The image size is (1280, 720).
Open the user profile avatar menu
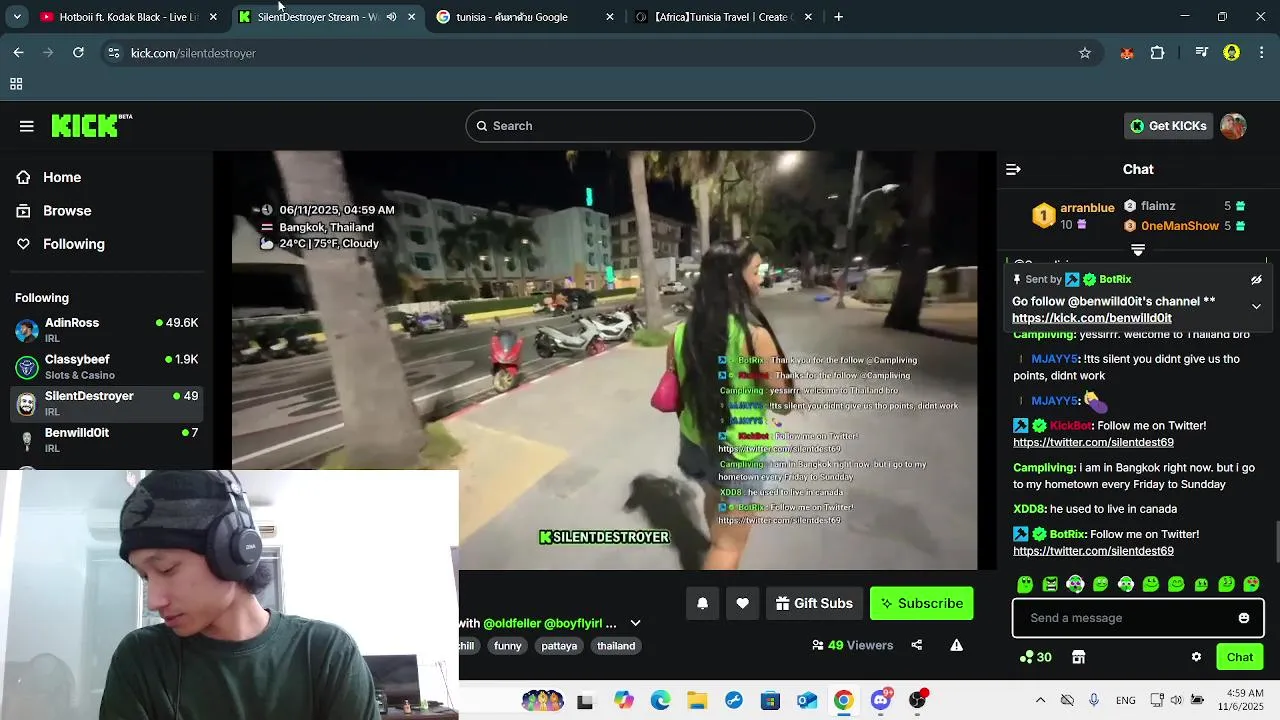coord(1233,125)
